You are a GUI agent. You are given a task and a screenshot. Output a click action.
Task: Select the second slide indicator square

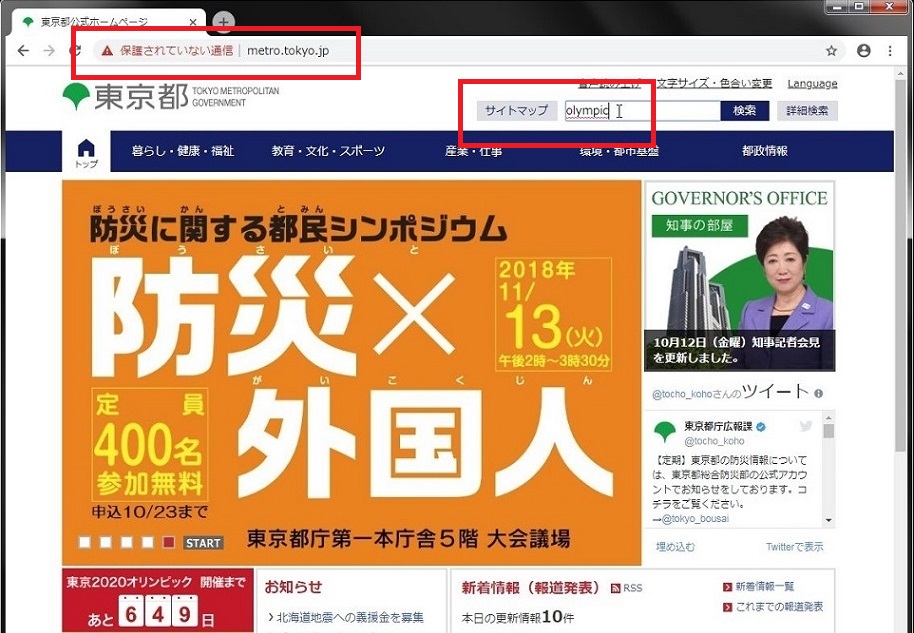pyautogui.click(x=106, y=543)
